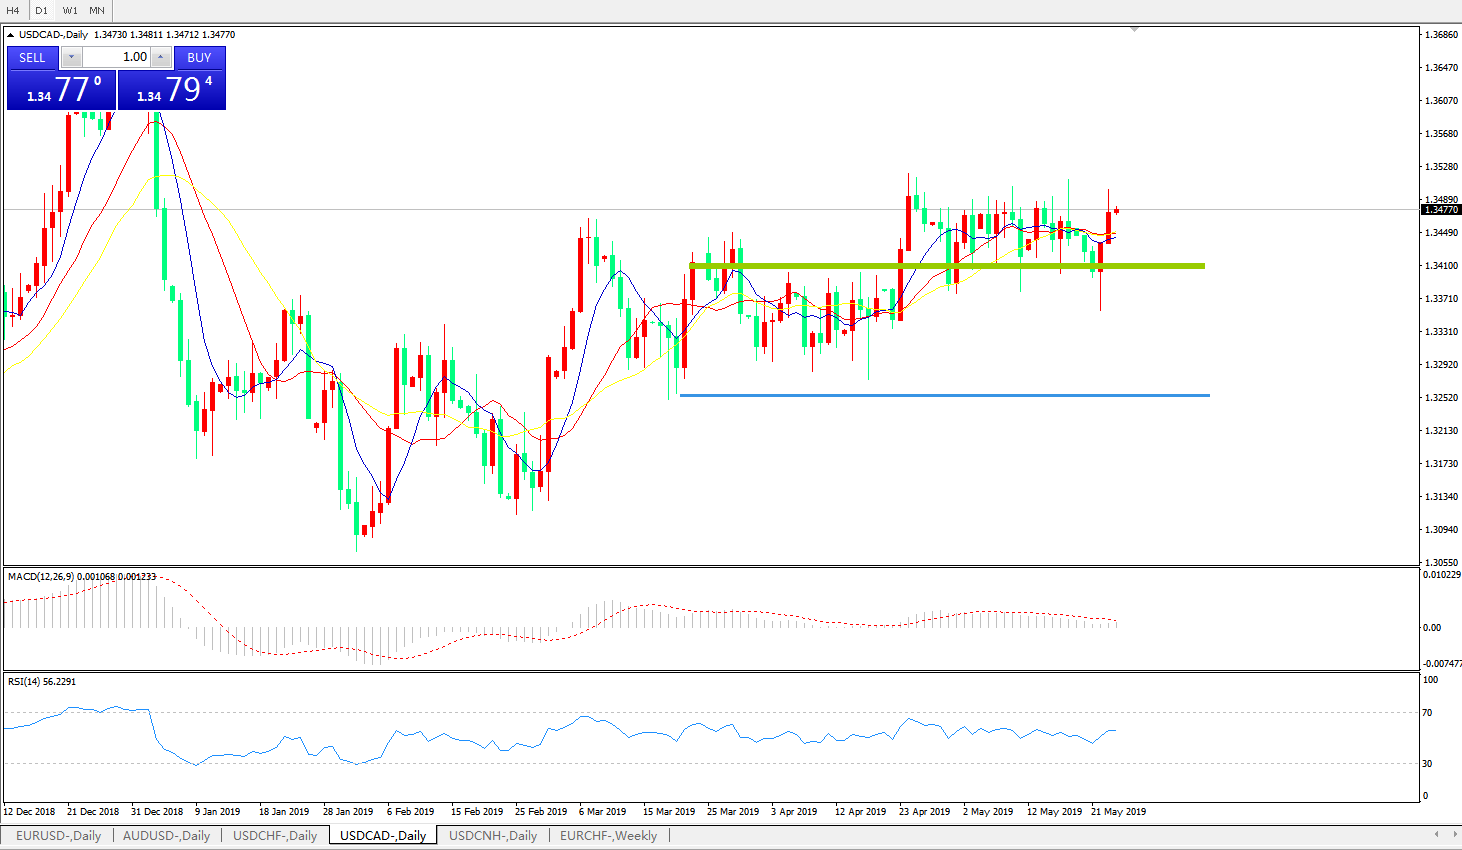Screen dimensions: 1462x850
Task: Open the USDCNH-,Daily chart tab
Action: (492, 836)
